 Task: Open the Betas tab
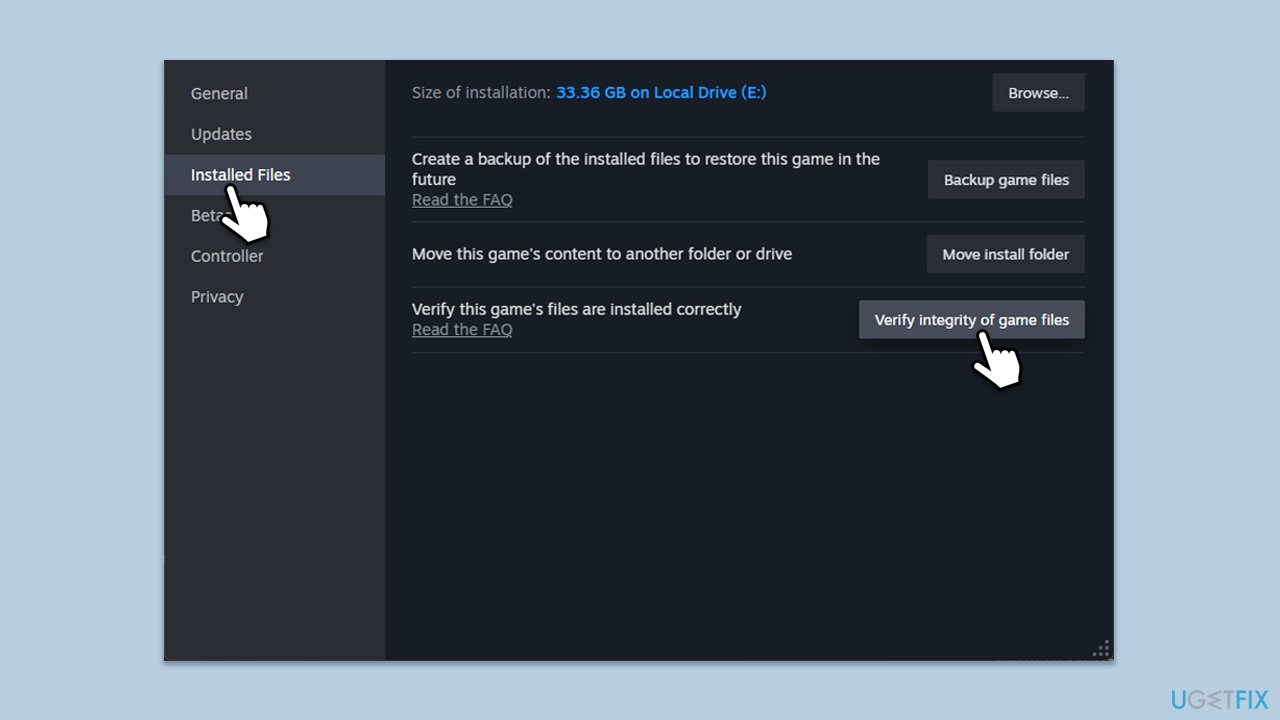(203, 216)
